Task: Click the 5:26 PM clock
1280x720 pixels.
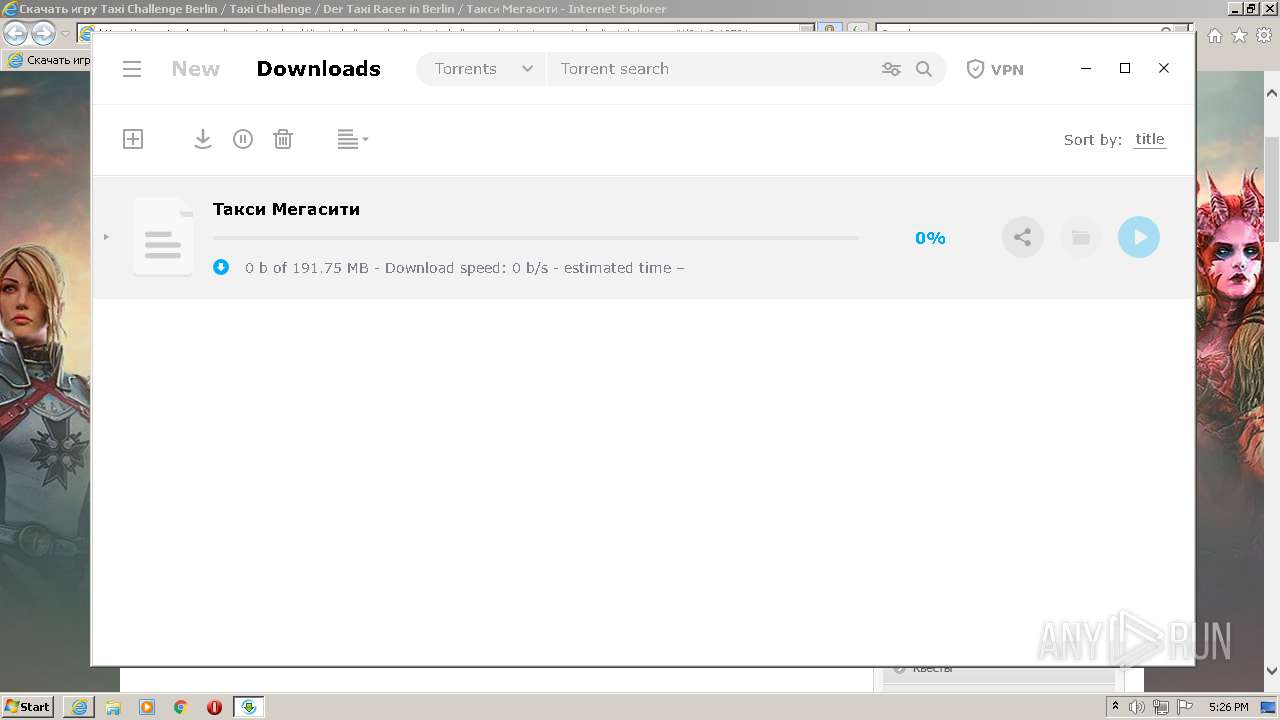Action: (1228, 707)
